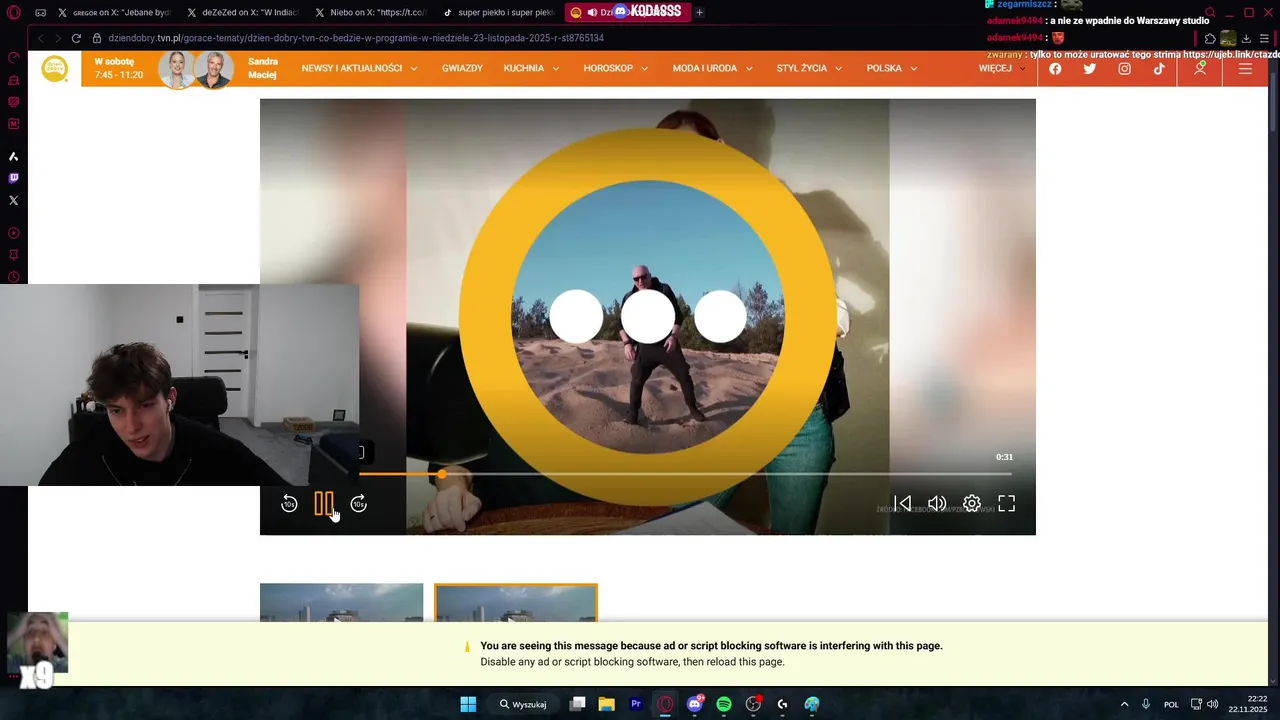This screenshot has height=720, width=1280.
Task: Open the Logitech G Hub taskbar icon
Action: pos(782,704)
